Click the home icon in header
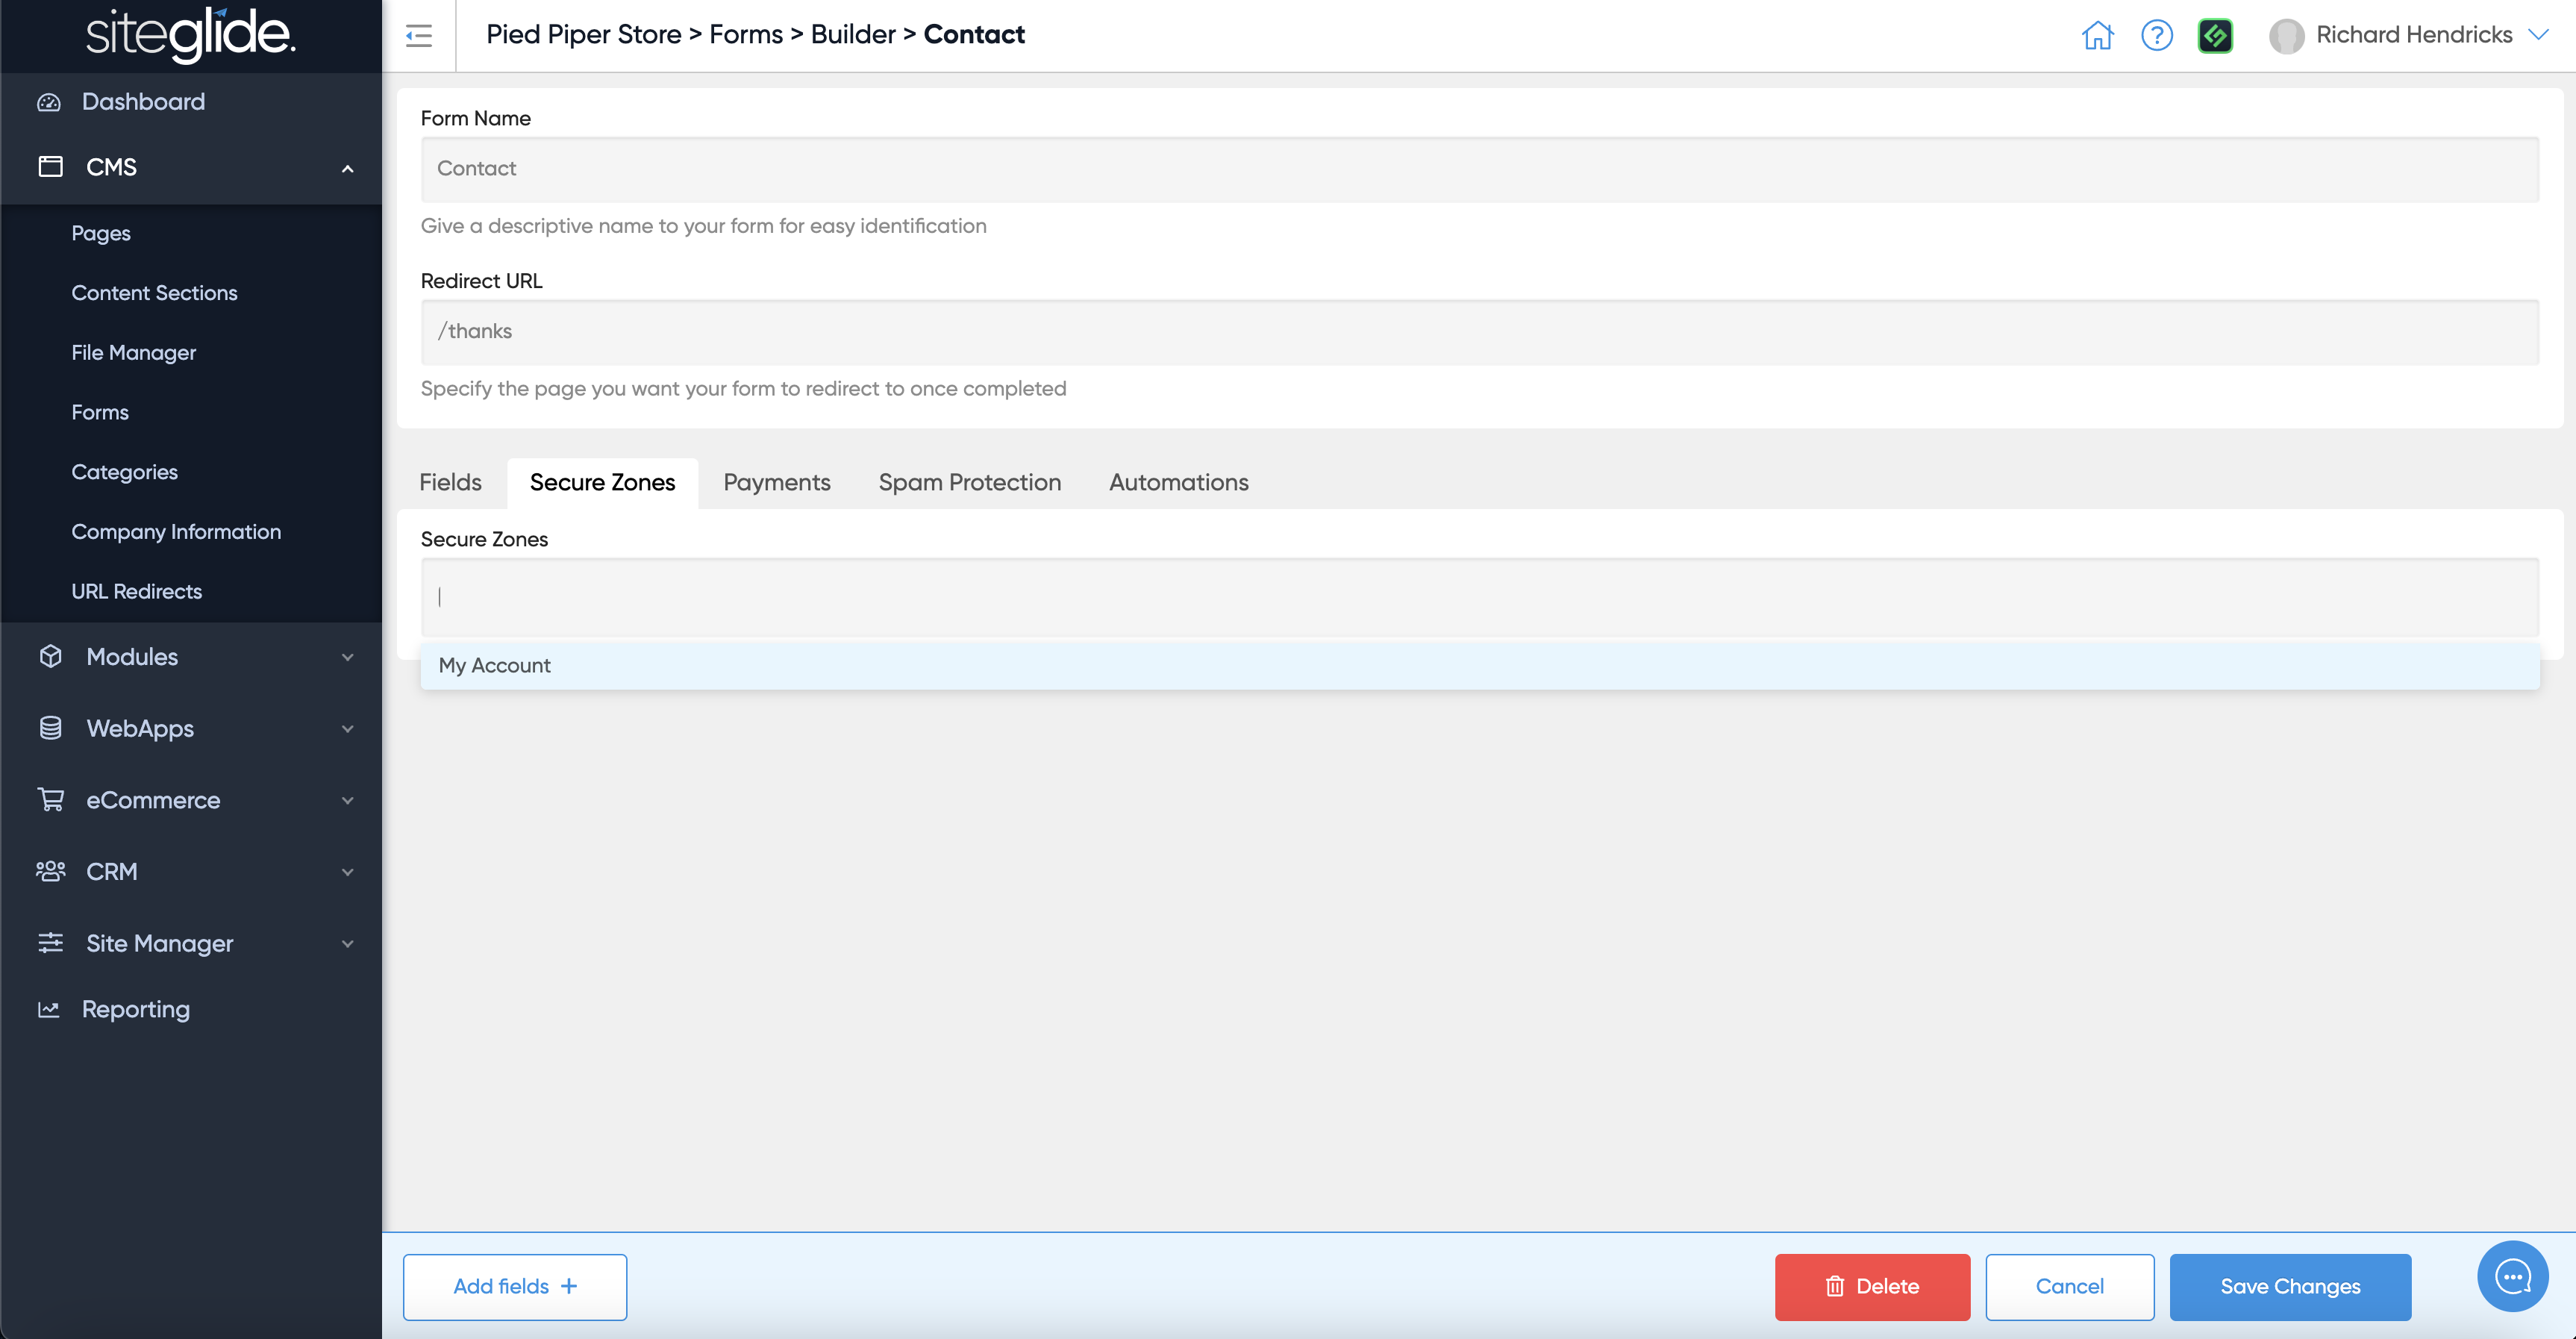The image size is (2576, 1339). tap(2097, 35)
